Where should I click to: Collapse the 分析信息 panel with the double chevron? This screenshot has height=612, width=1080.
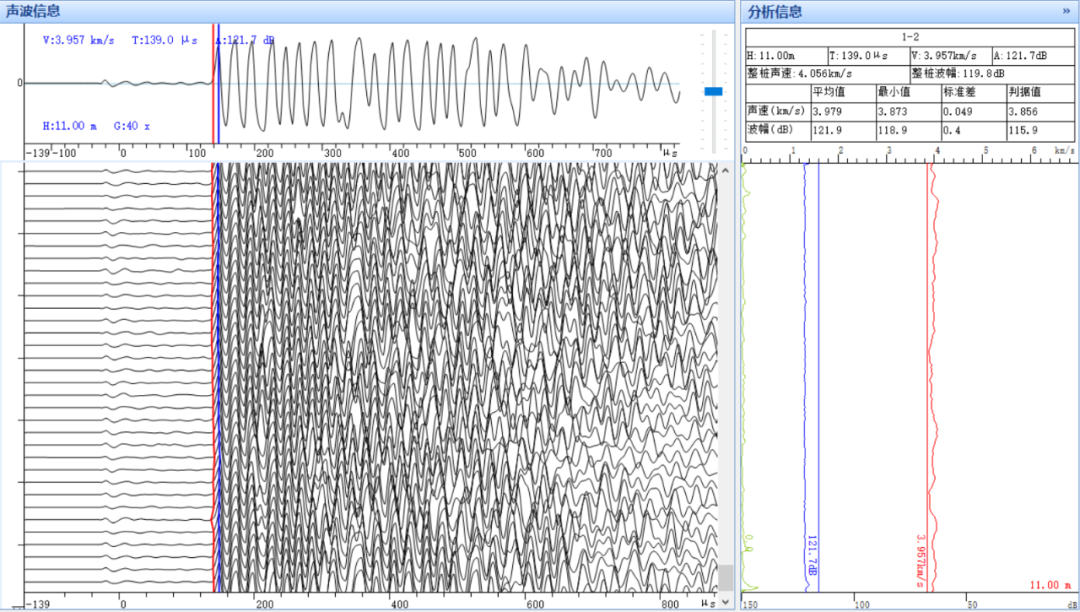1066,11
